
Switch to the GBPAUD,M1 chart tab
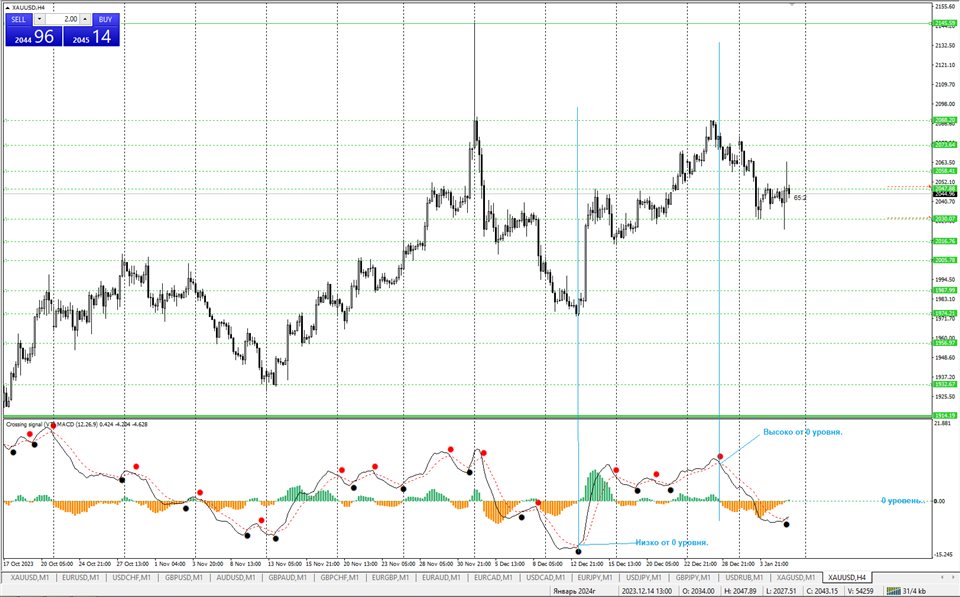pyautogui.click(x=288, y=577)
